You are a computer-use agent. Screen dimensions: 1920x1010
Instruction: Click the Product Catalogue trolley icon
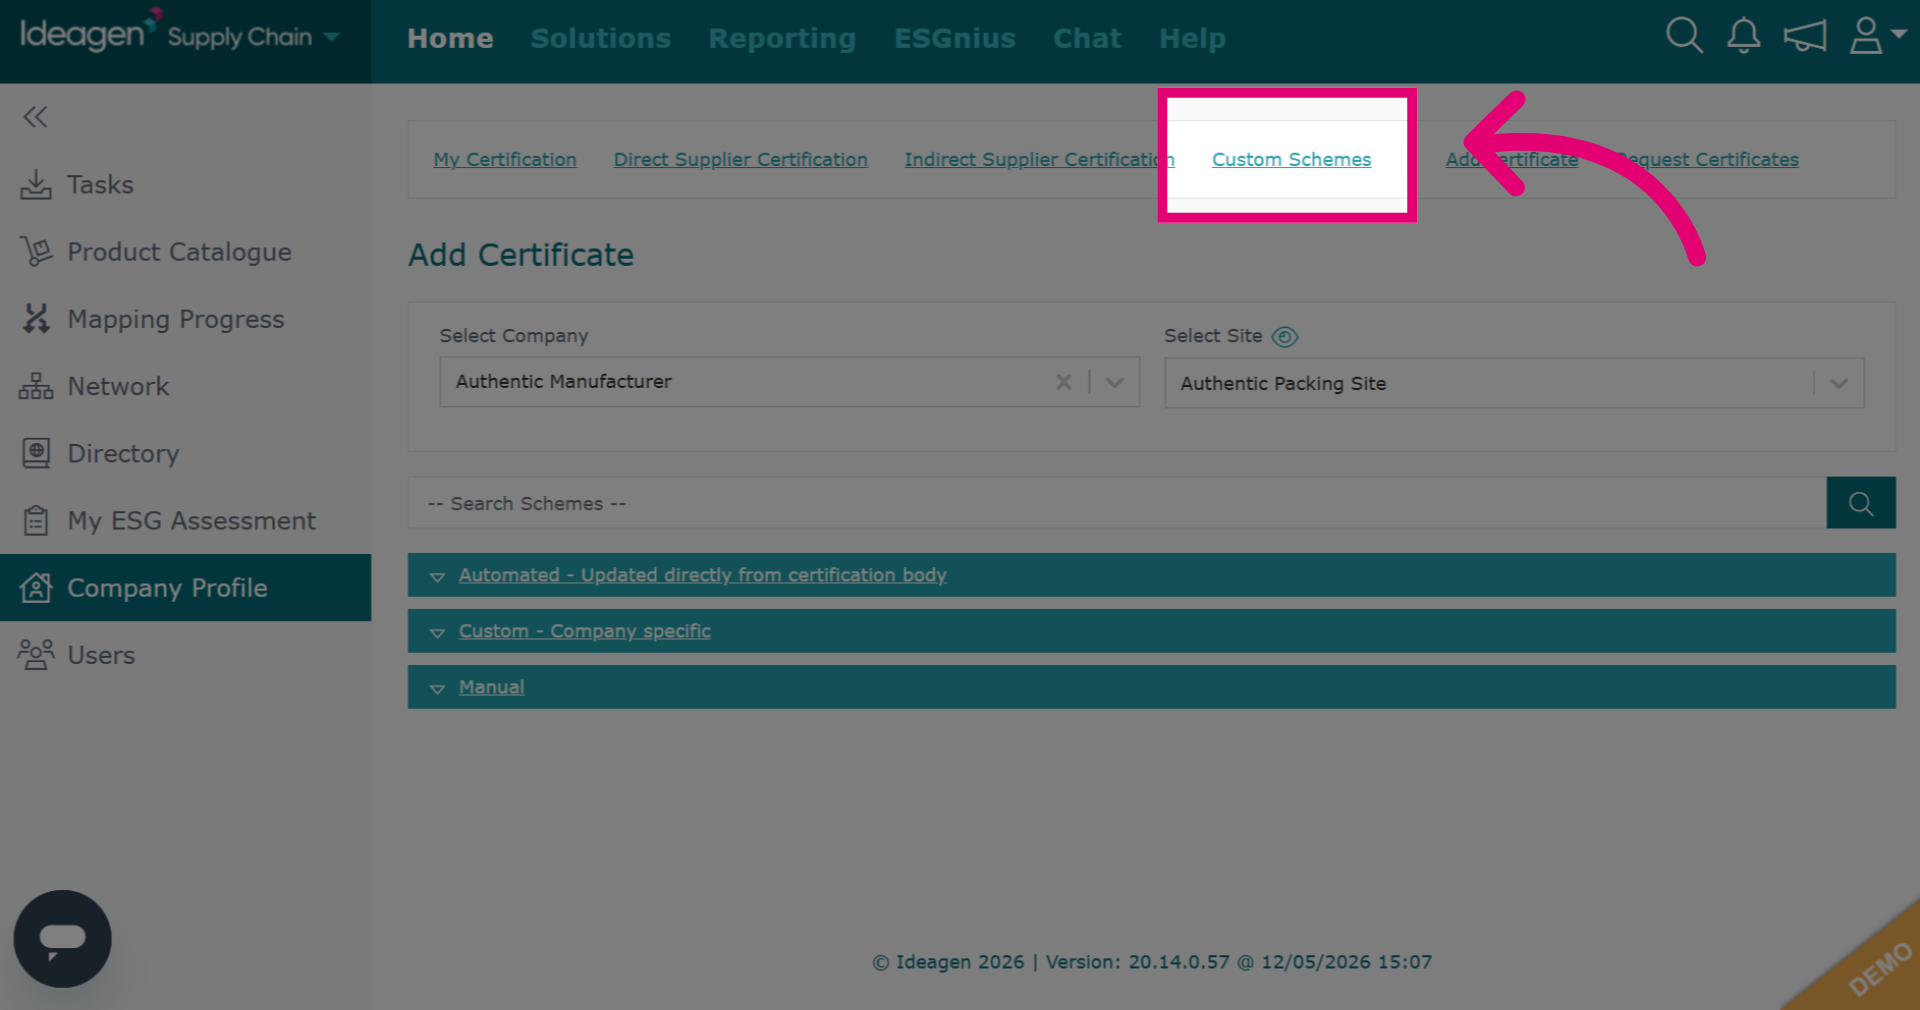pyautogui.click(x=36, y=252)
